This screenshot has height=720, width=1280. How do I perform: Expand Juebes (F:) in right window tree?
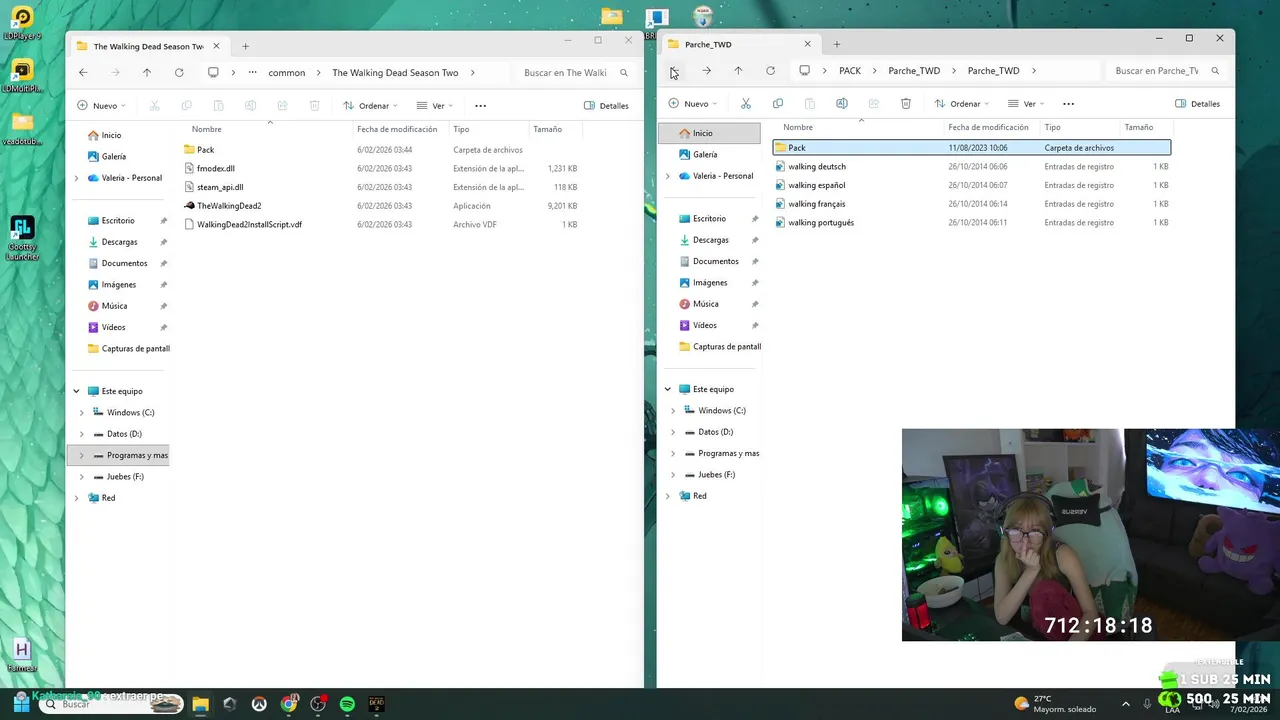click(x=673, y=475)
